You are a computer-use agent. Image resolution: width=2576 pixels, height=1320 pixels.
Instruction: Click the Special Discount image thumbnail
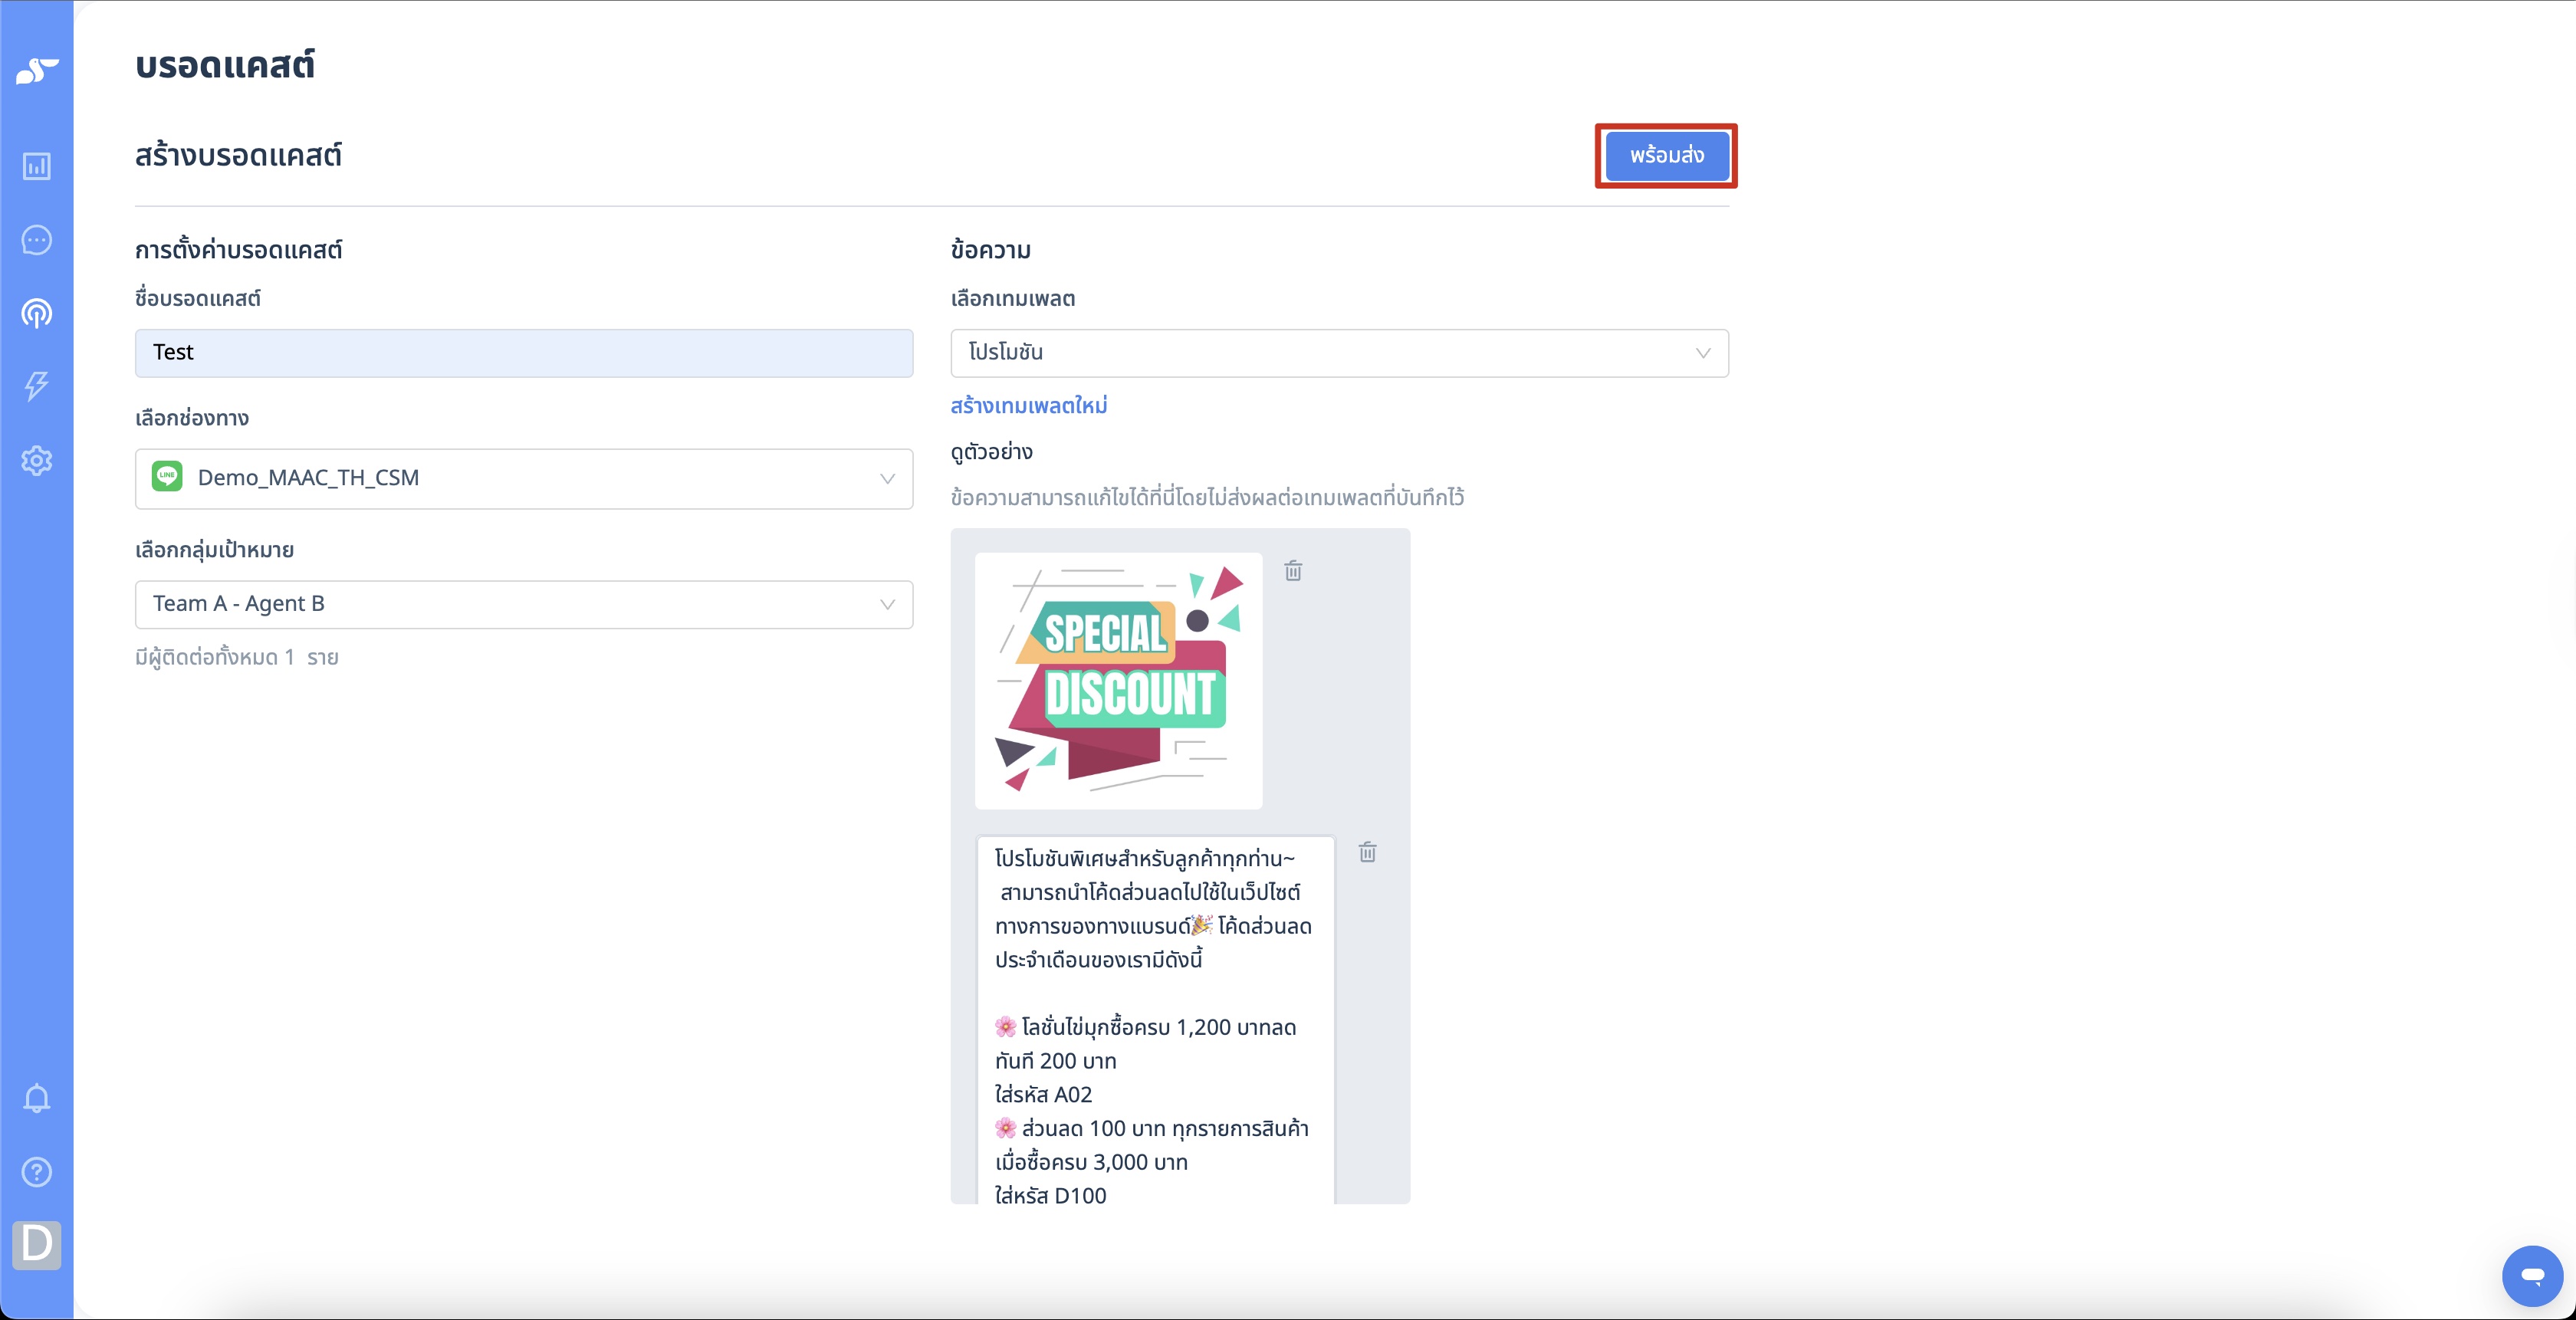pos(1118,680)
